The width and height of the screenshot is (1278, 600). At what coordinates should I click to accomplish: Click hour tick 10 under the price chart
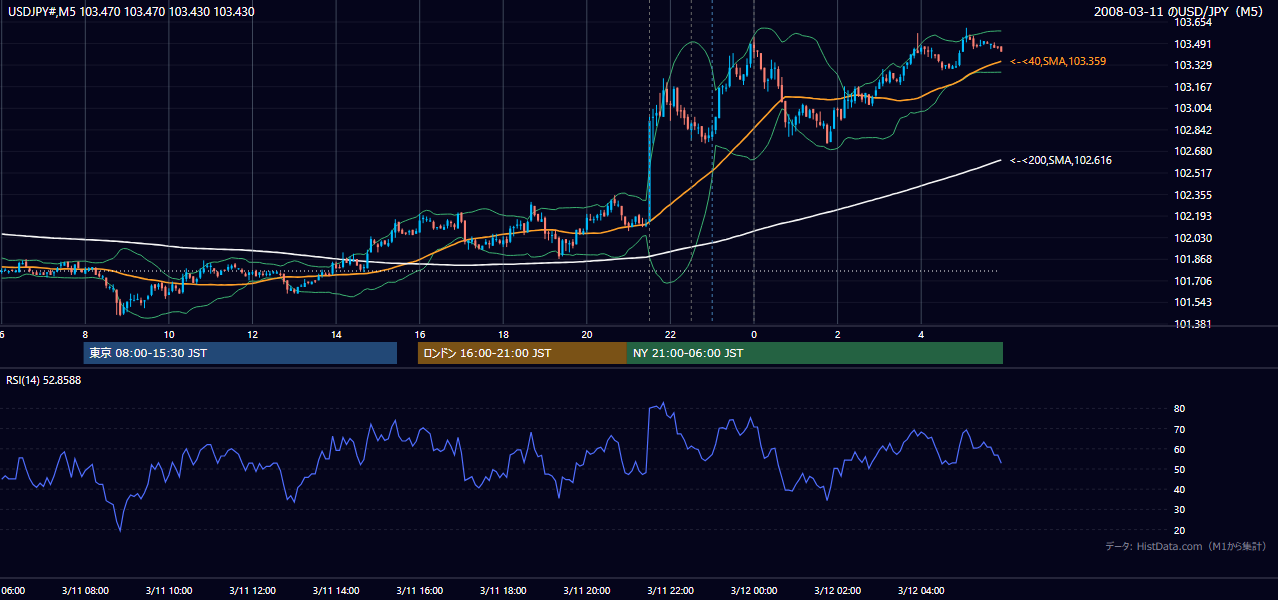click(169, 335)
